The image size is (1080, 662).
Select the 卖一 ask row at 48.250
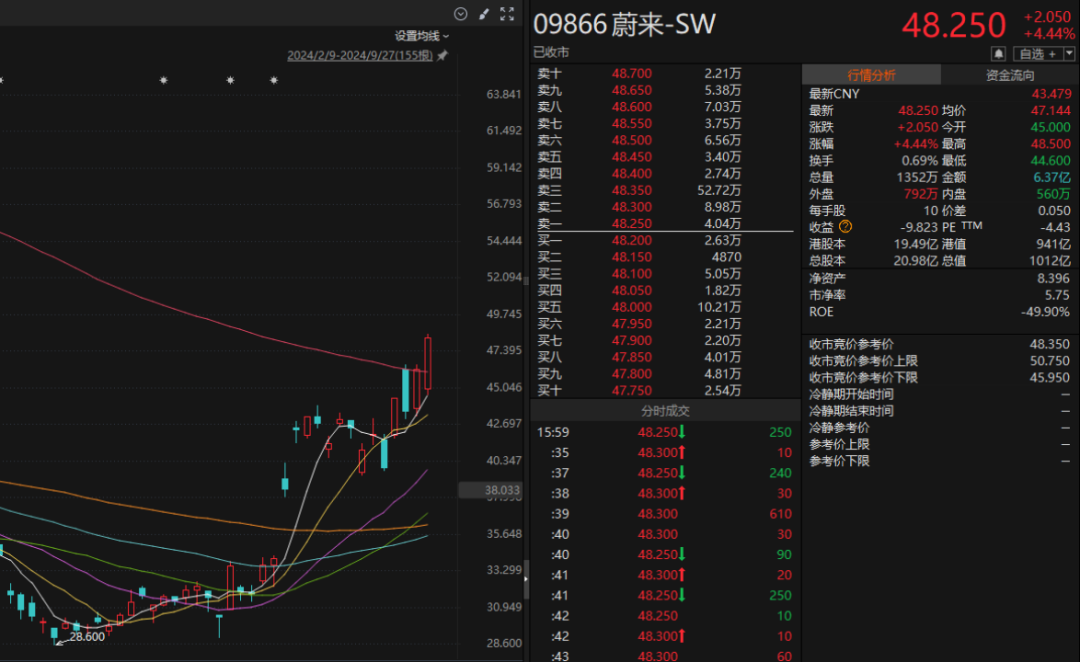[x=640, y=224]
